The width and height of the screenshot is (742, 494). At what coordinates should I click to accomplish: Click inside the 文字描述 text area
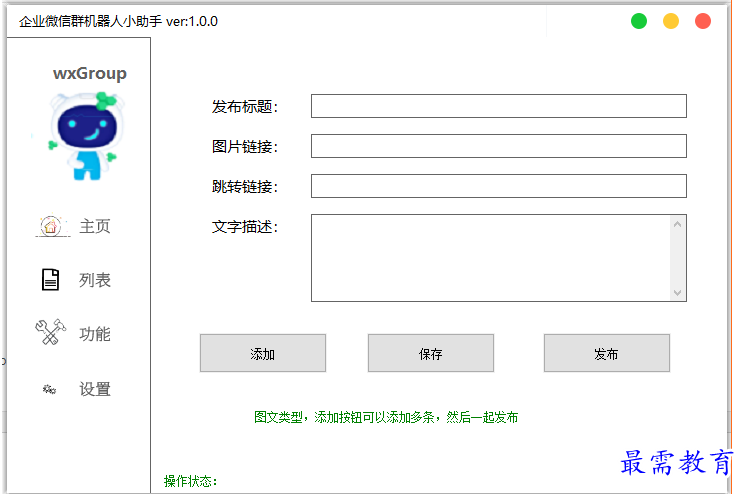[x=491, y=258]
